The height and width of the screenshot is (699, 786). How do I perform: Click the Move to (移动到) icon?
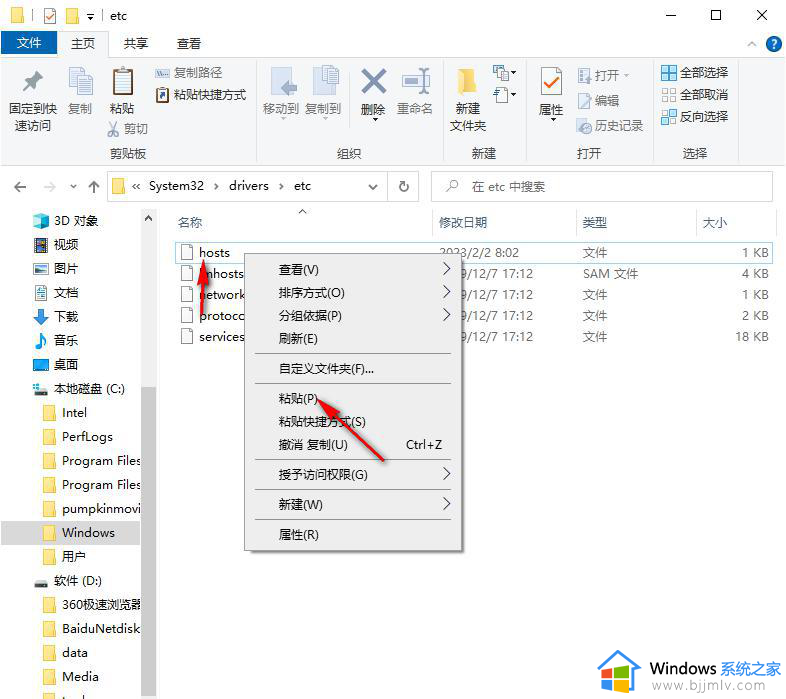pyautogui.click(x=283, y=82)
